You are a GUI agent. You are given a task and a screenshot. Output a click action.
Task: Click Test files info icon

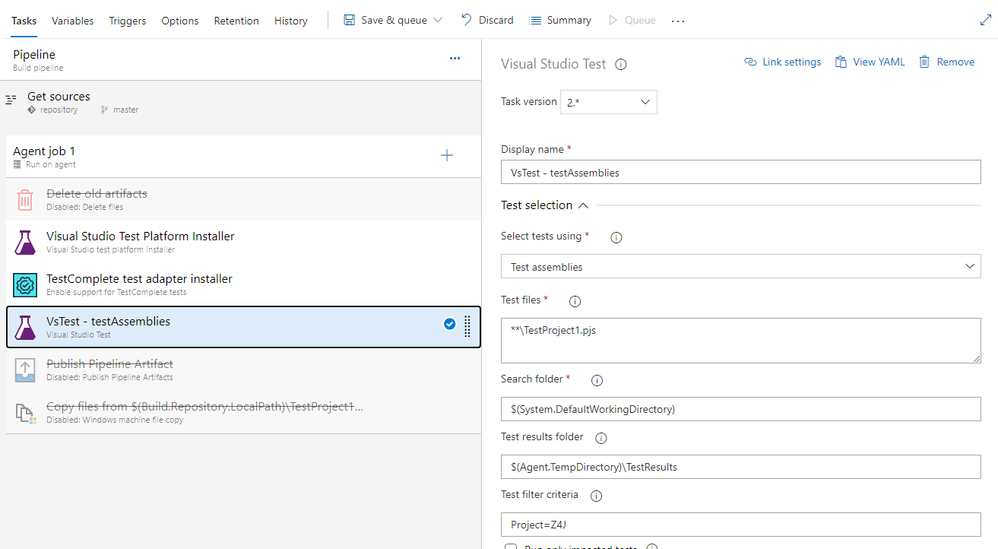point(575,301)
